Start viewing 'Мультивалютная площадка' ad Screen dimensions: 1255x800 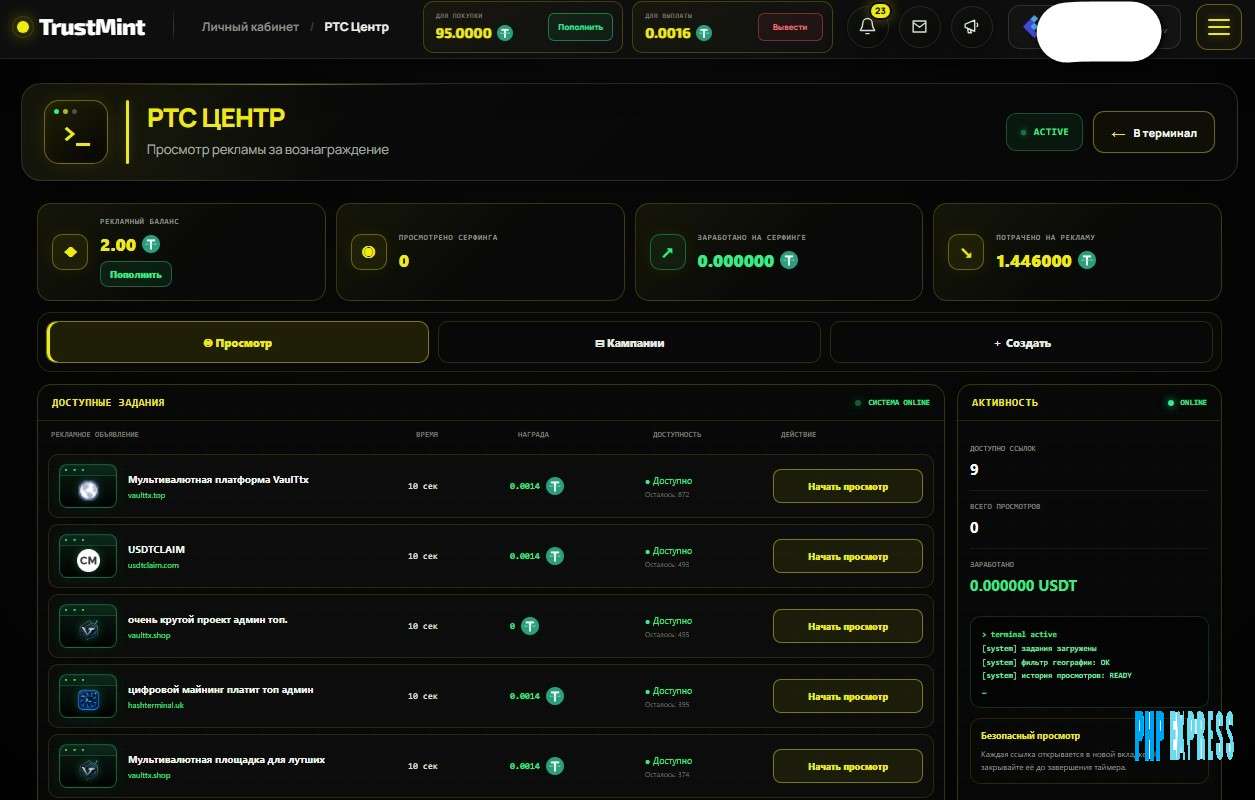[x=848, y=766]
